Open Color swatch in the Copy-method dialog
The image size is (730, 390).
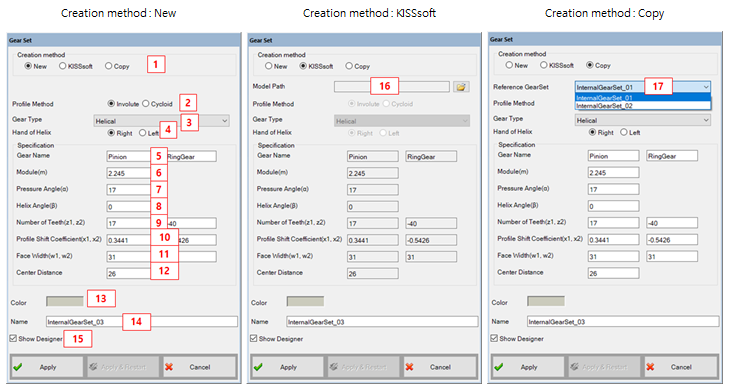pyautogui.click(x=546, y=301)
